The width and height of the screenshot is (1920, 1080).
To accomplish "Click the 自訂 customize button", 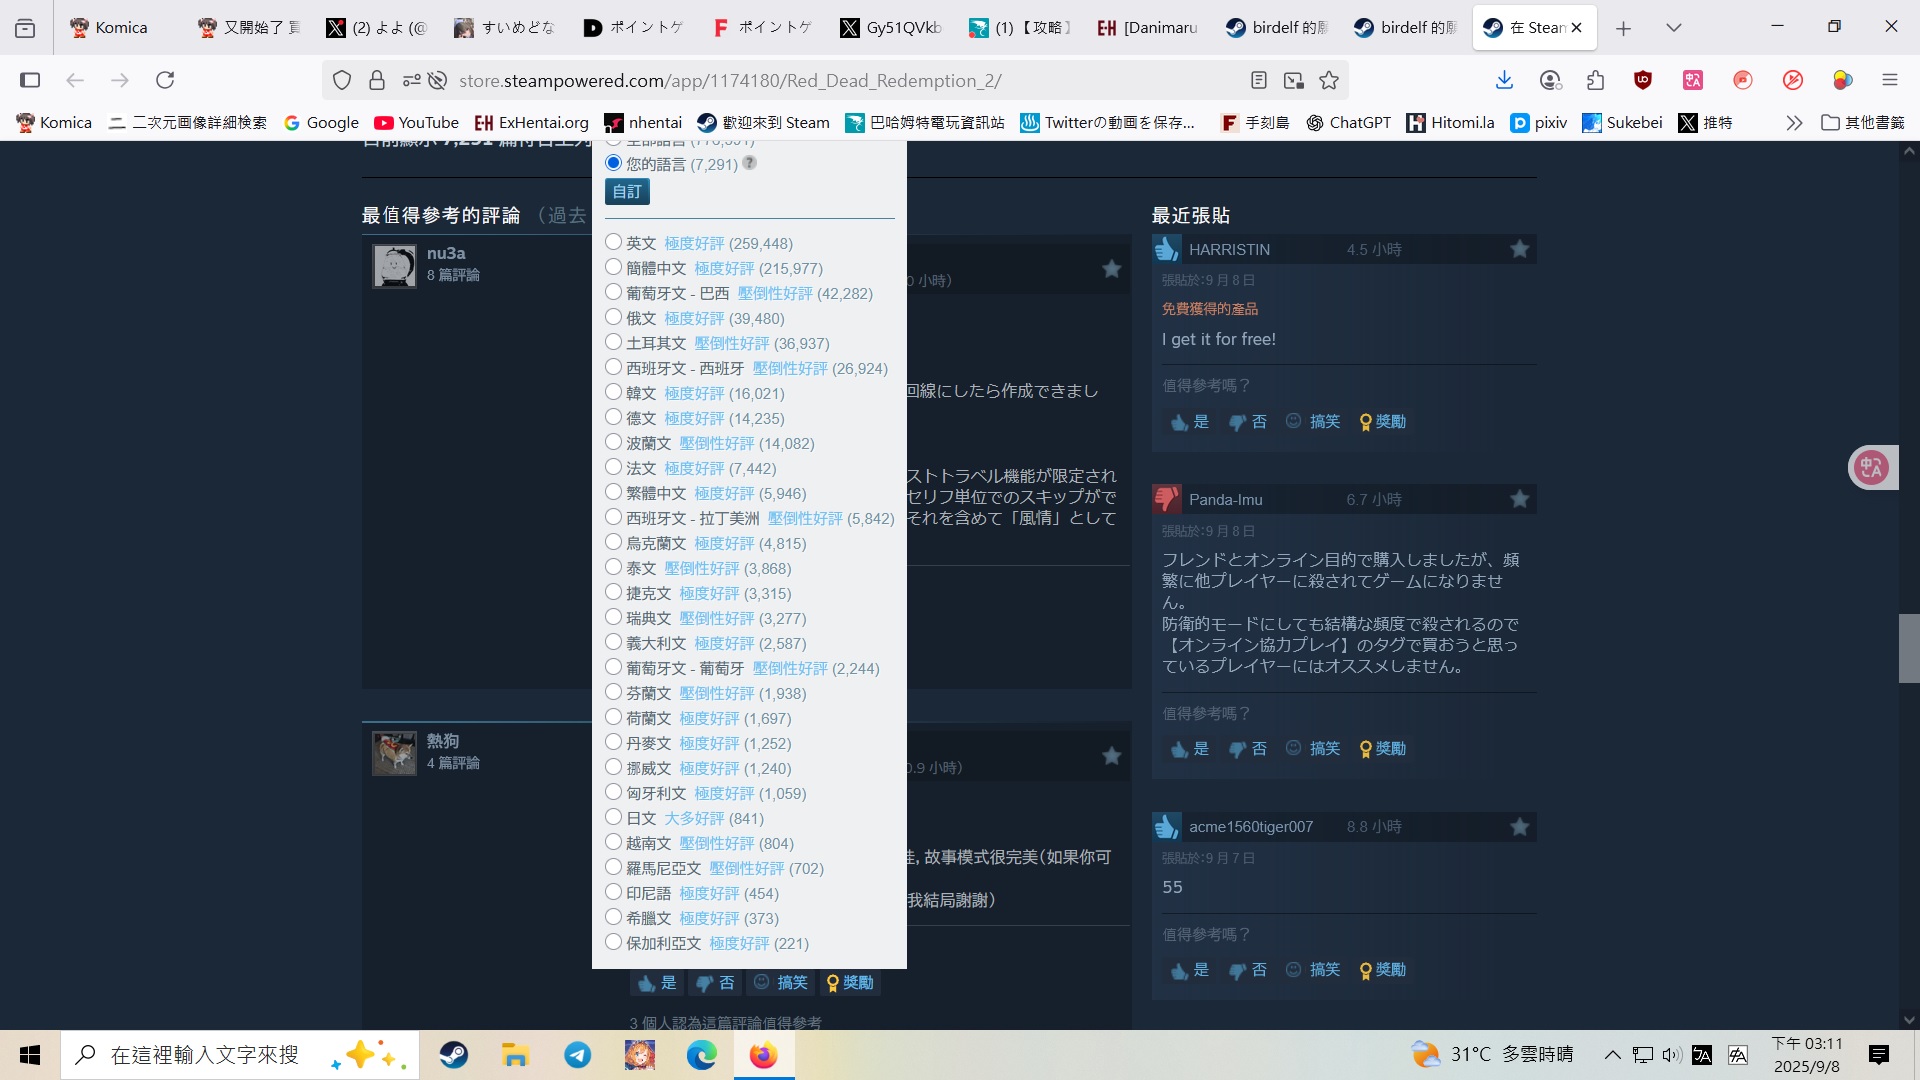I will pos(627,191).
